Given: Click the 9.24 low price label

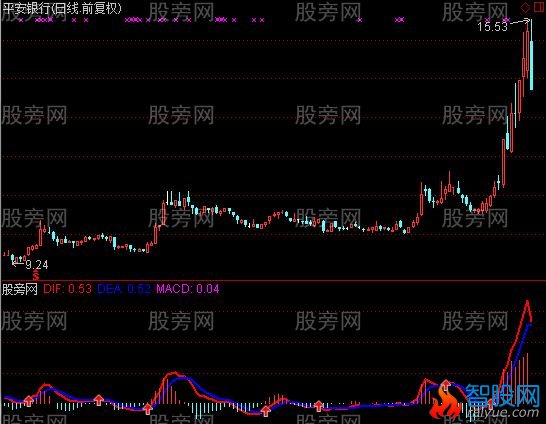Looking at the screenshot, I should (x=37, y=265).
